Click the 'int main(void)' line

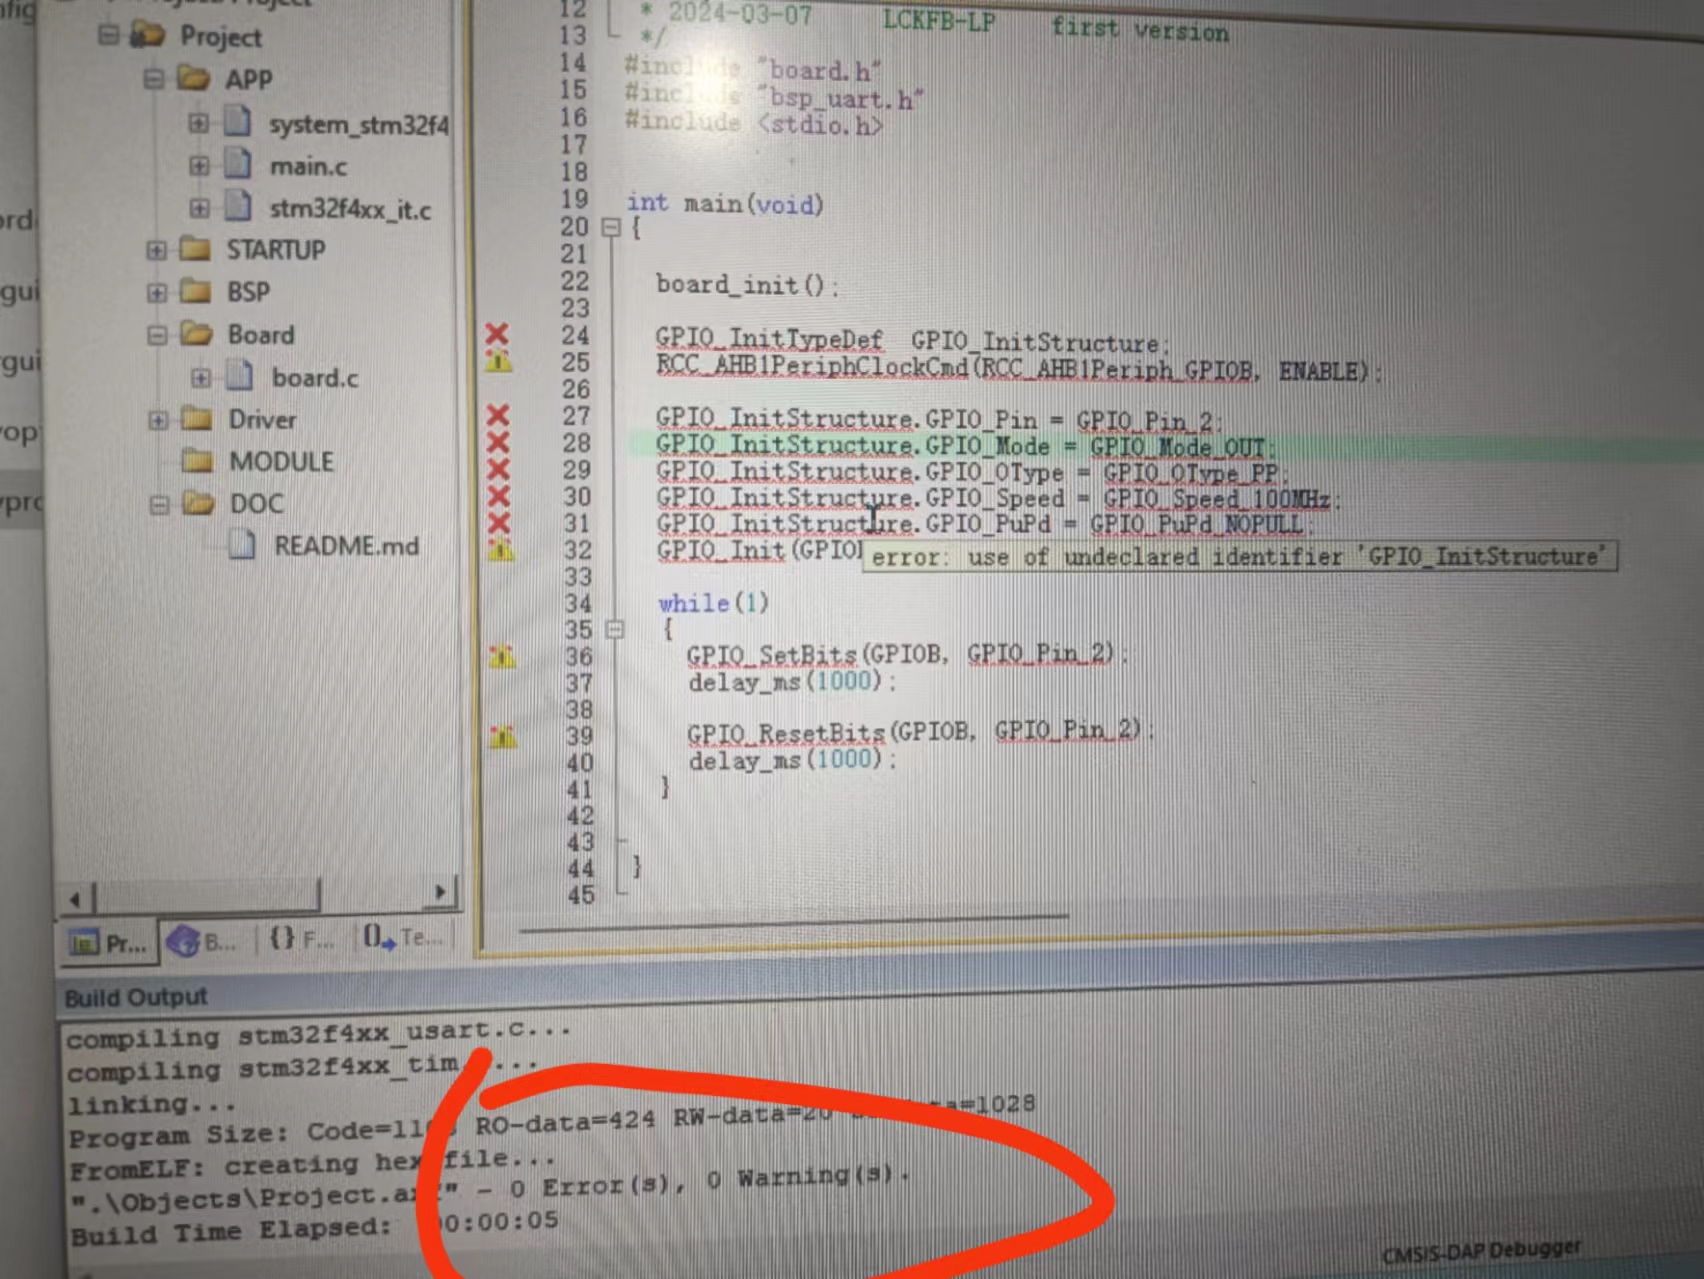point(725,203)
